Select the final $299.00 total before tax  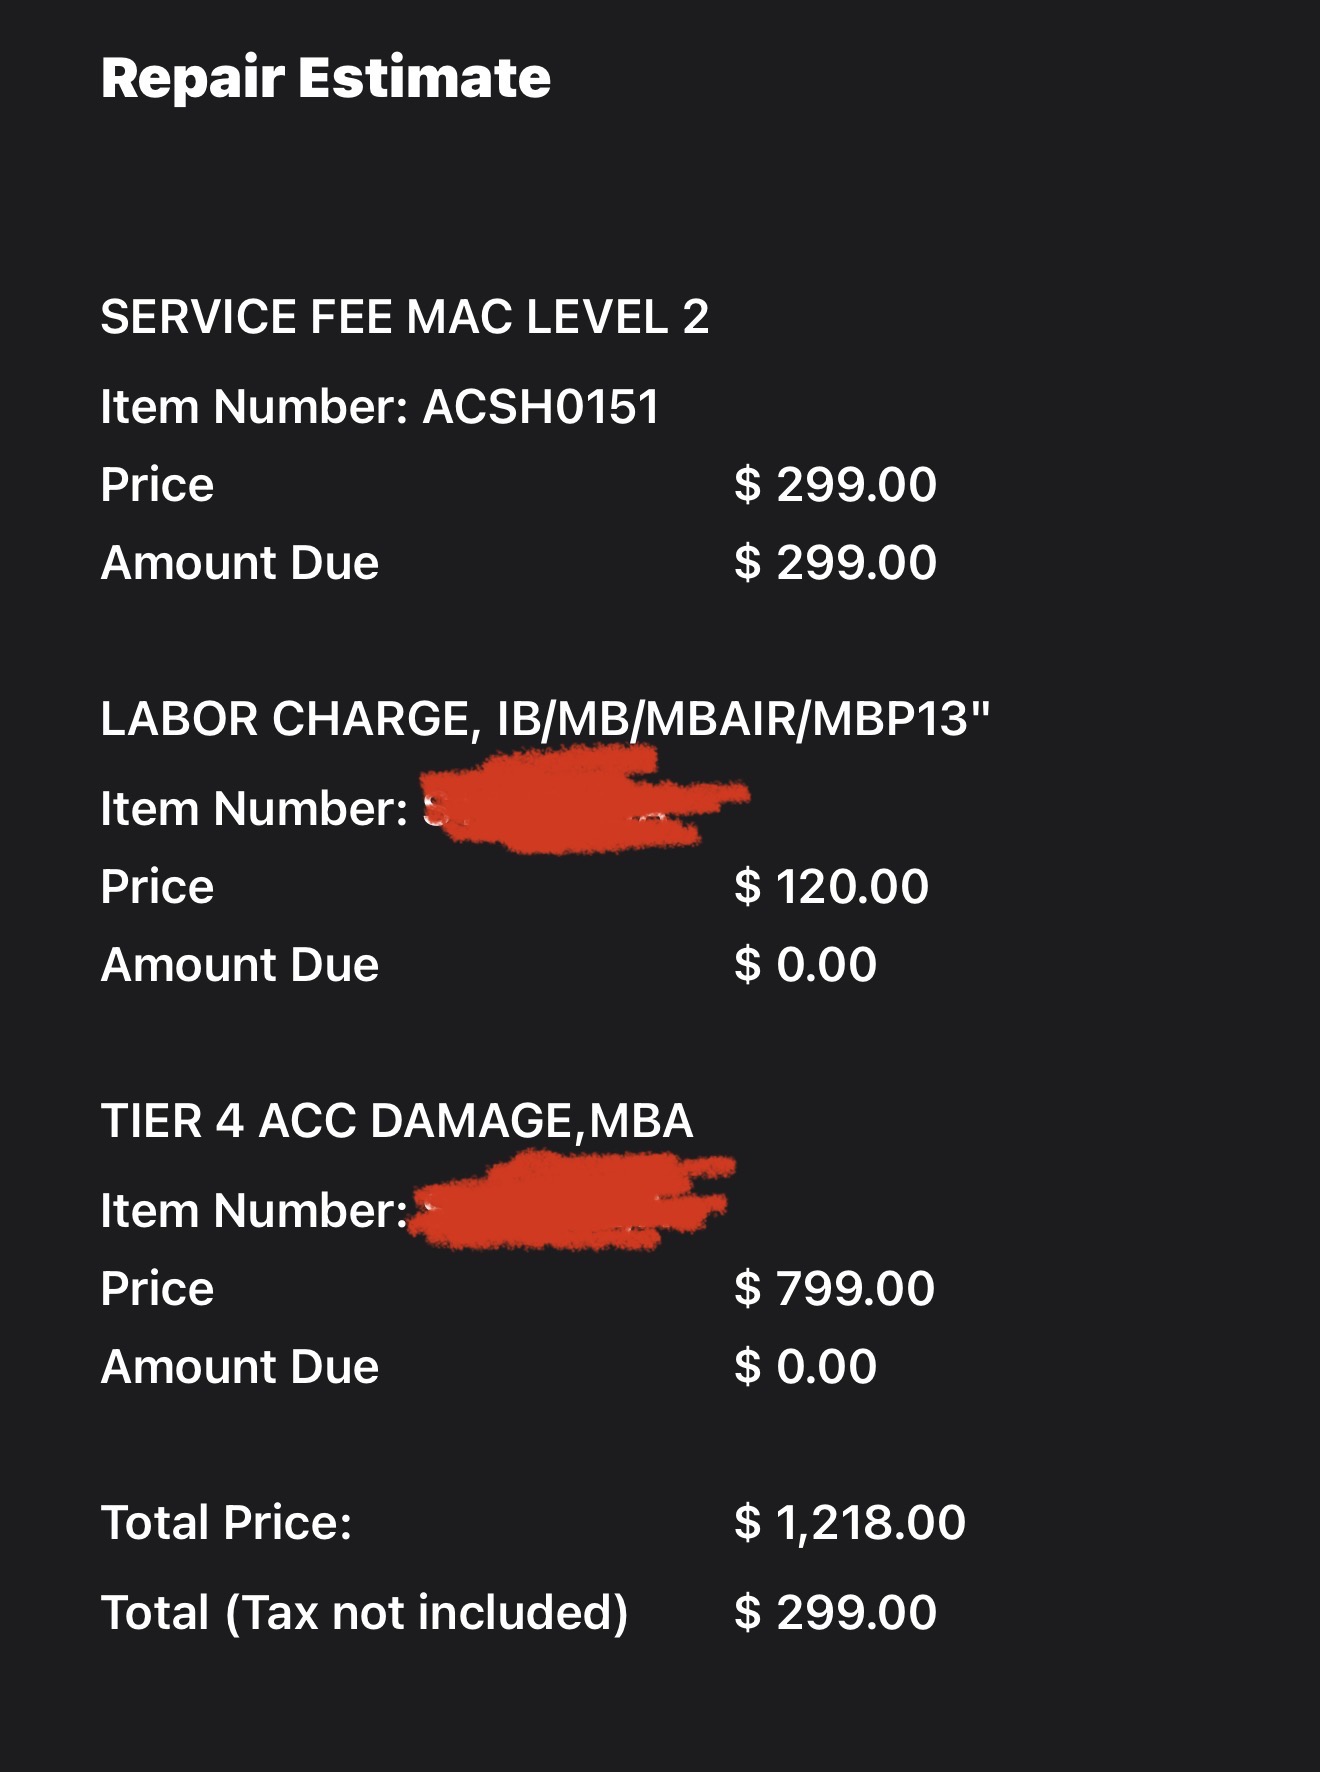click(x=835, y=1613)
